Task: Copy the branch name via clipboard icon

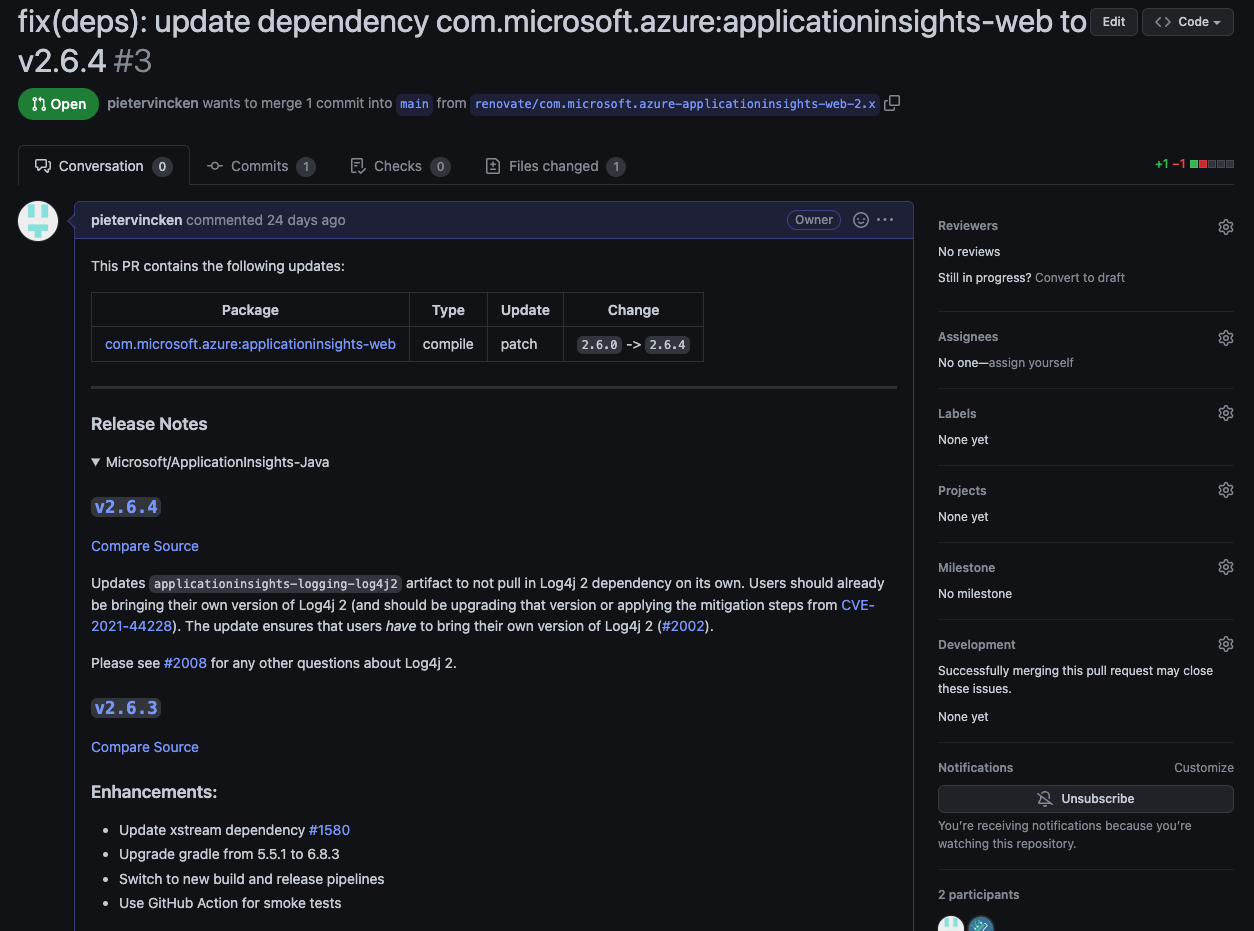Action: tap(892, 103)
